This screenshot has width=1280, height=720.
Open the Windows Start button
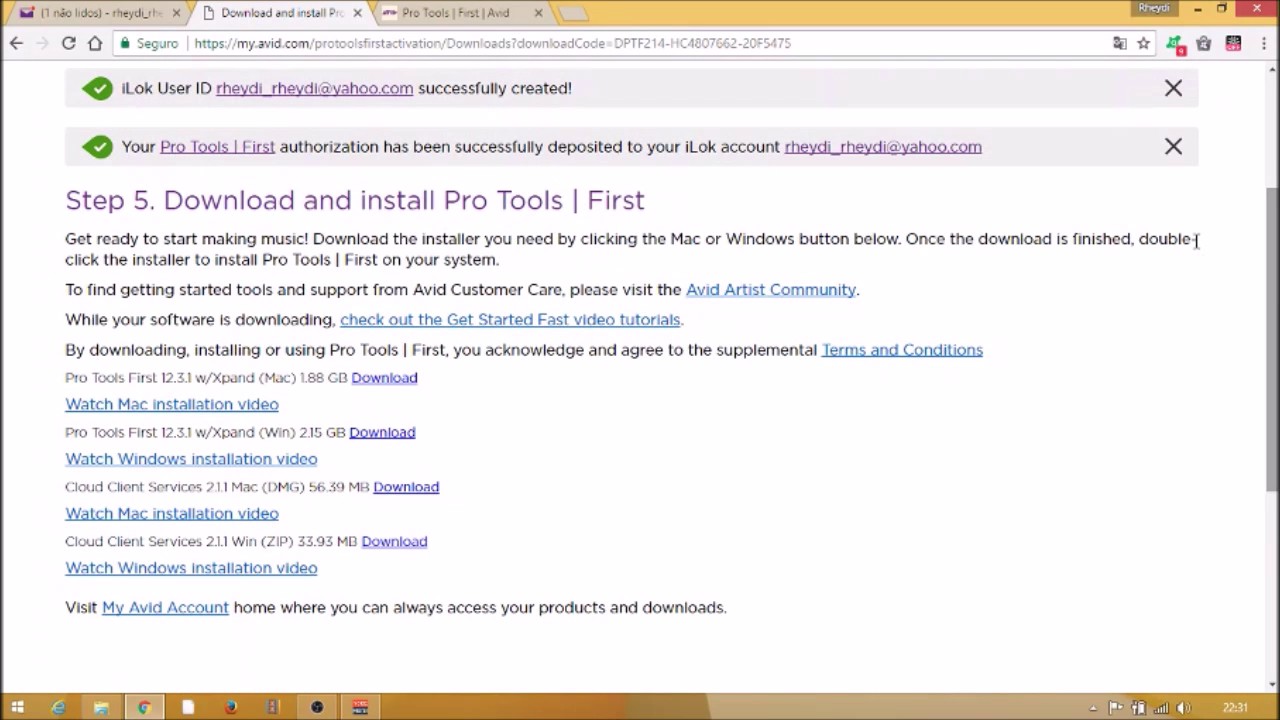[17, 707]
